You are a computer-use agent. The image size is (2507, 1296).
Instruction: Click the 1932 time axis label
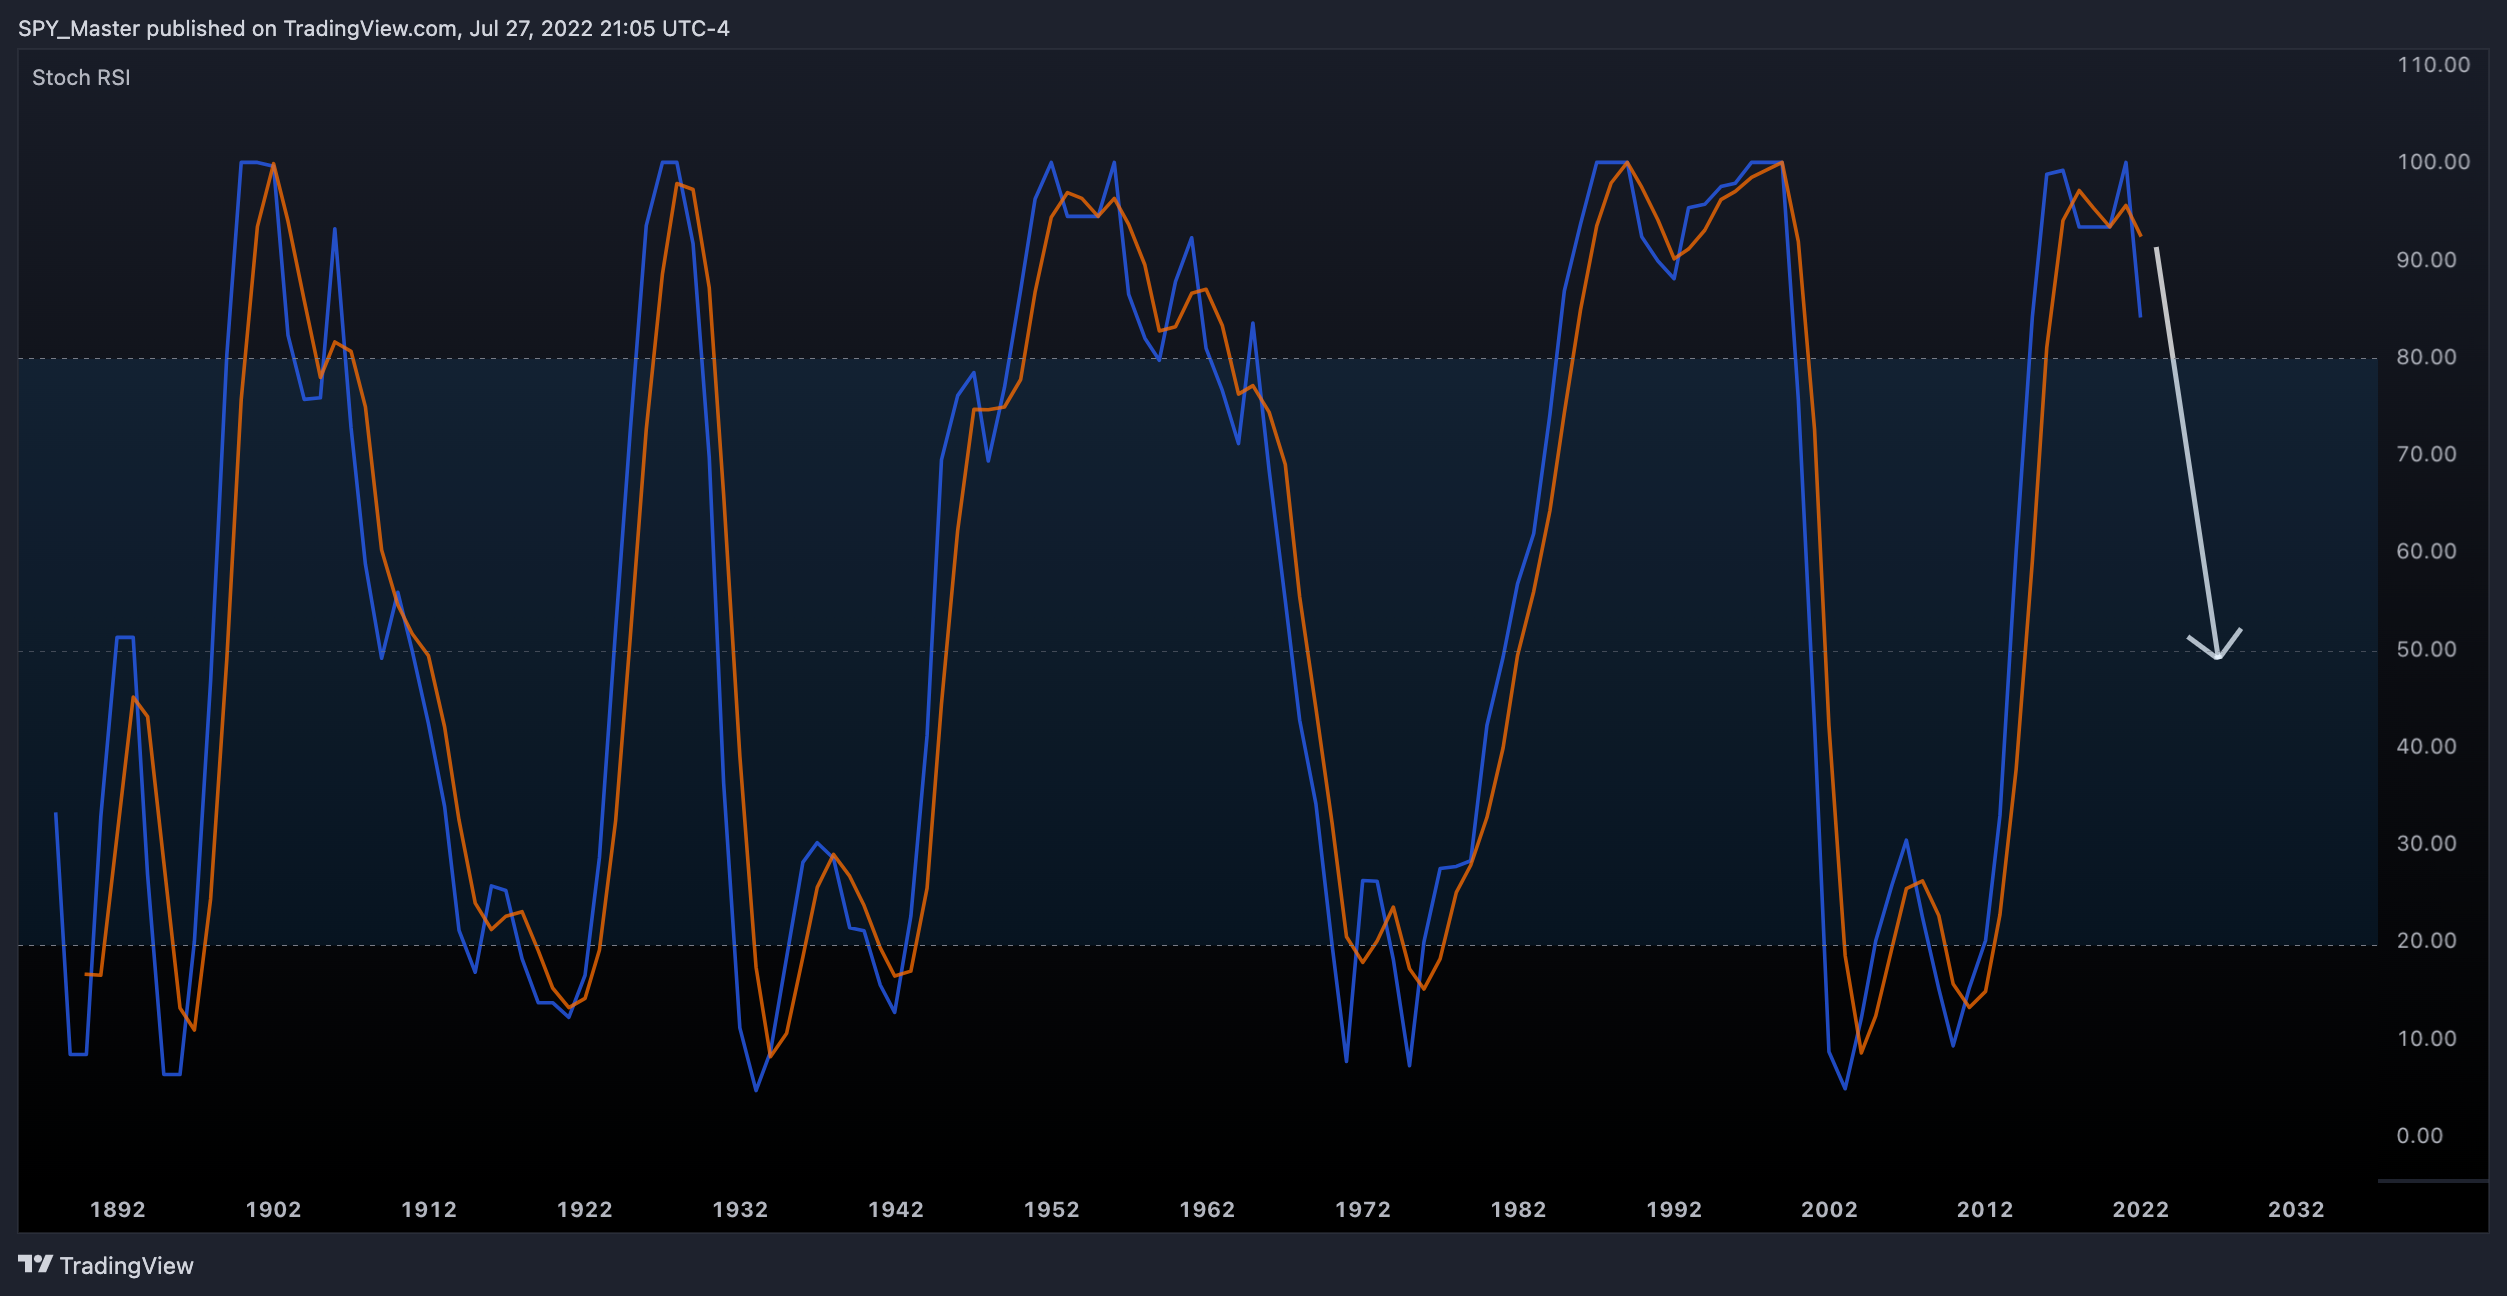(740, 1209)
